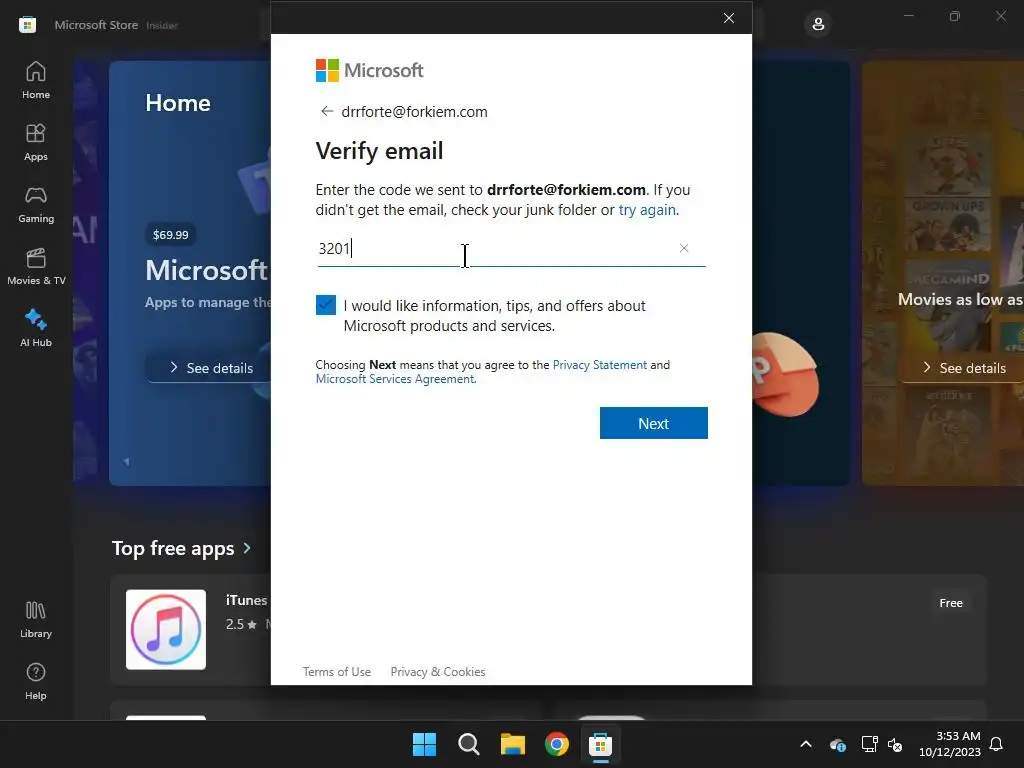
Task: Open Terms of Use link
Action: [x=336, y=672]
